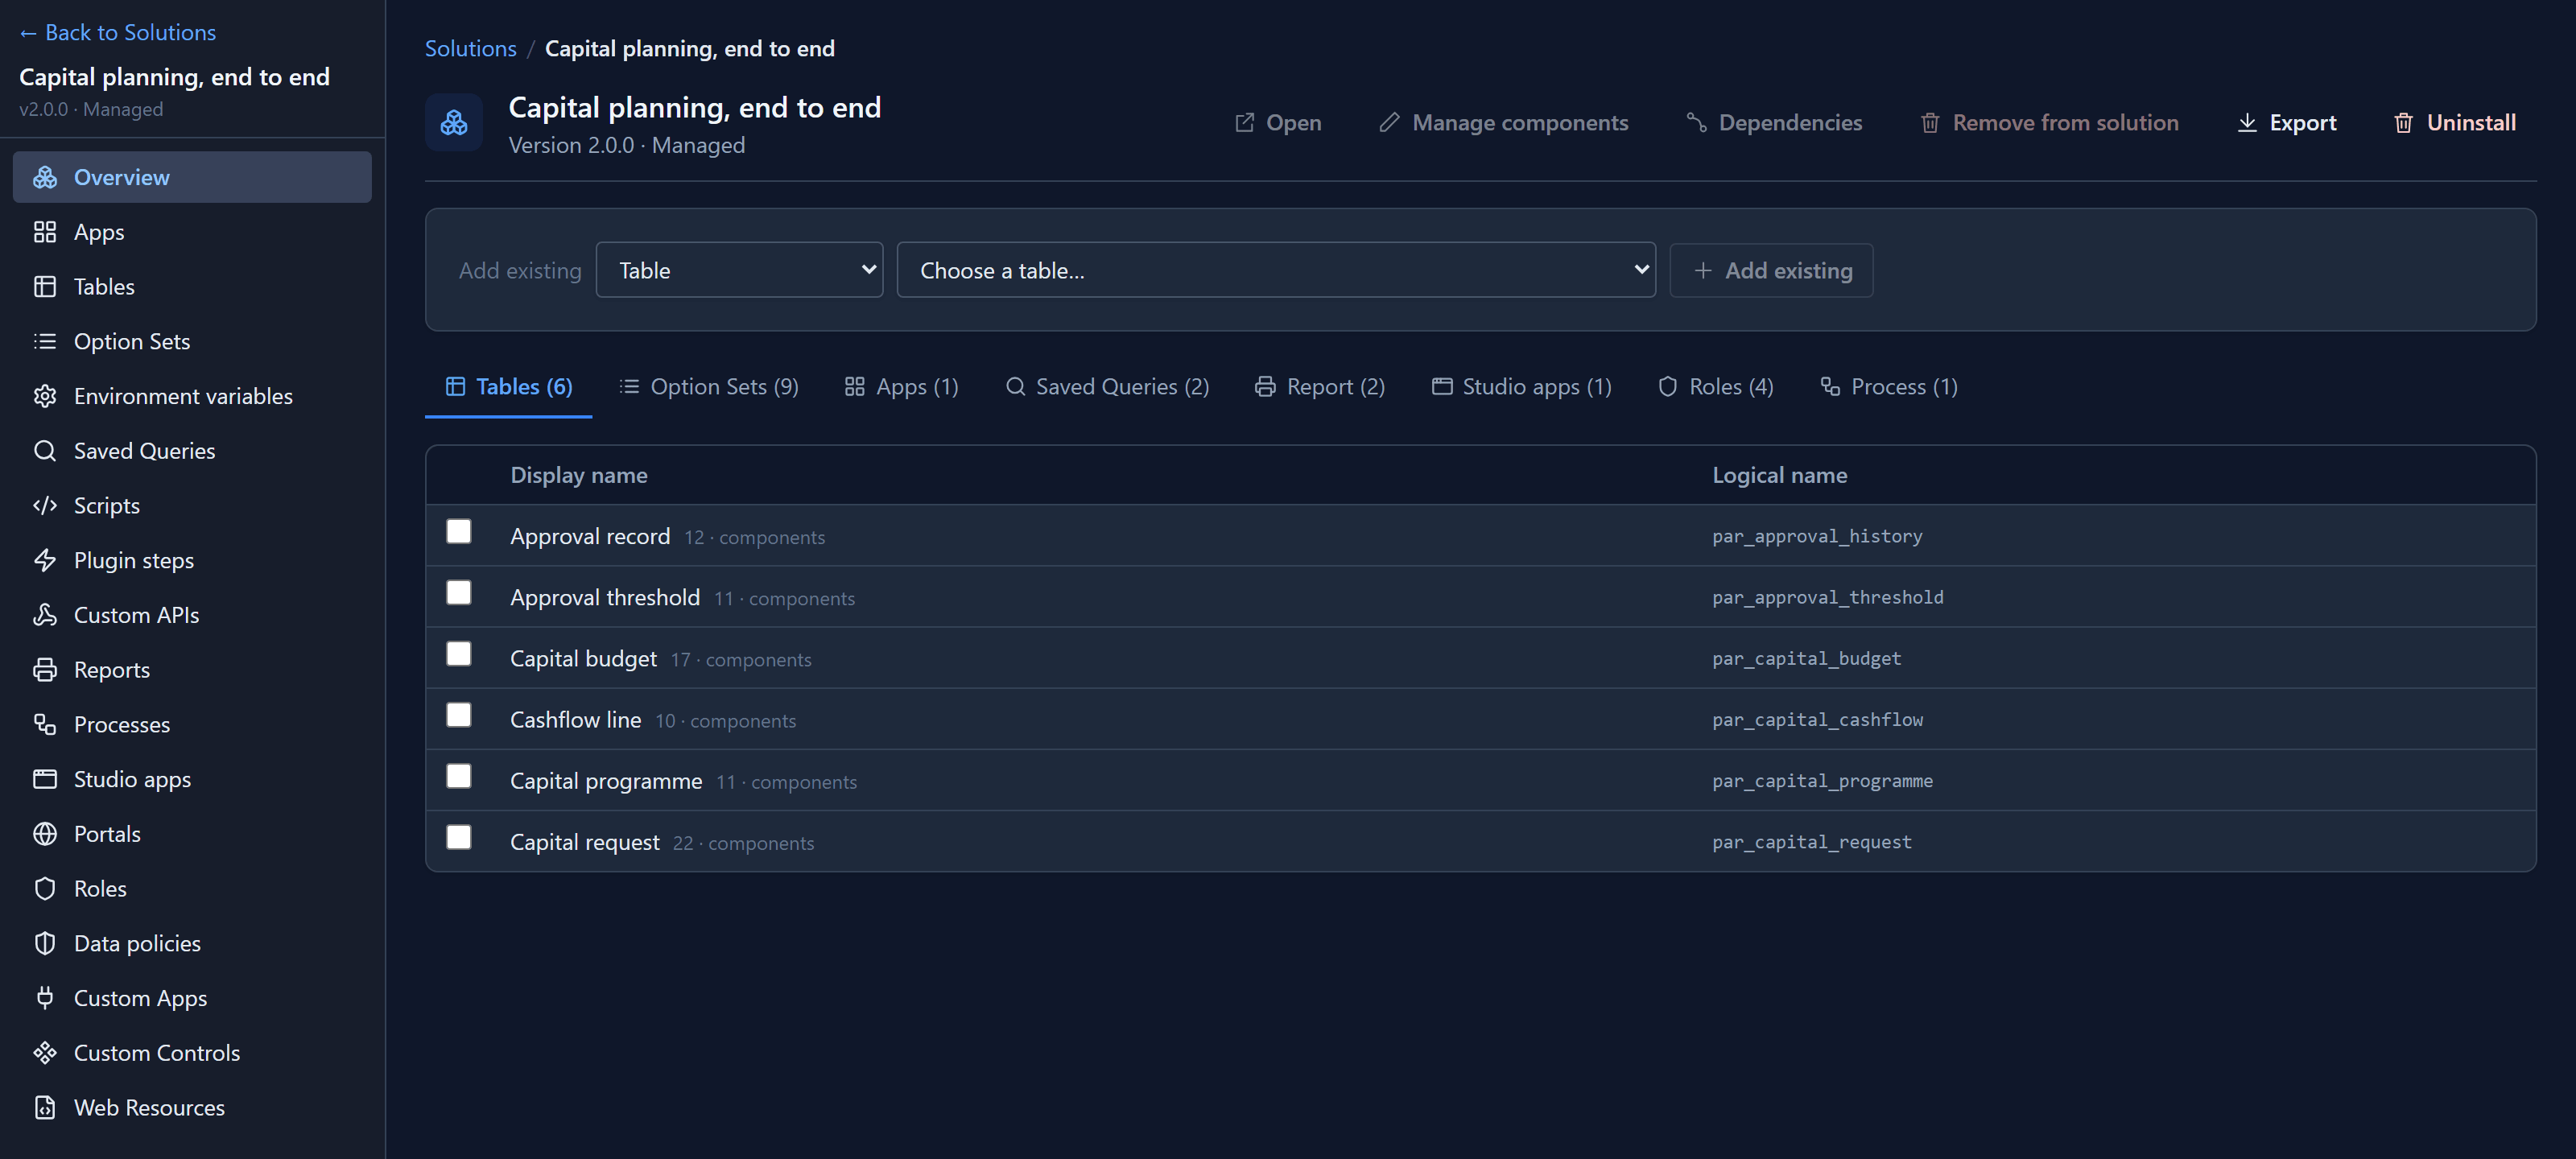
Task: Click the Custom APIs webhook icon
Action: pos(45,615)
